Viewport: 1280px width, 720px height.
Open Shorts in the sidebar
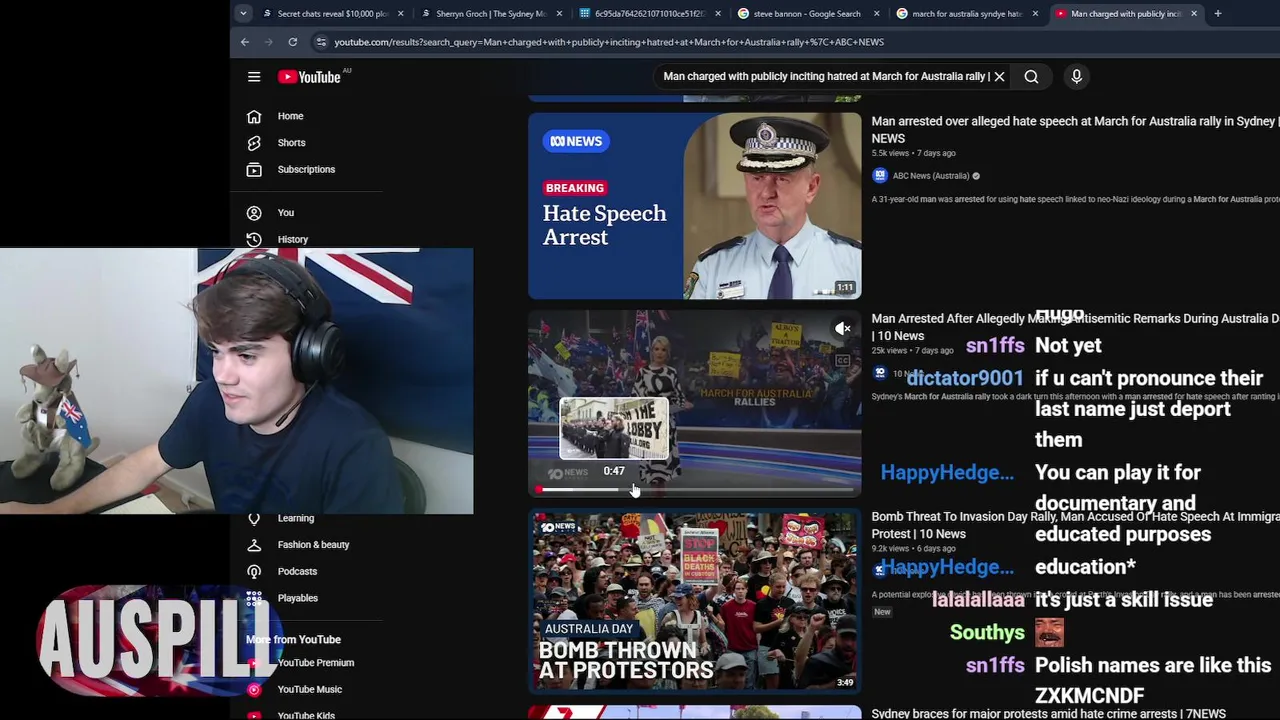coord(291,143)
